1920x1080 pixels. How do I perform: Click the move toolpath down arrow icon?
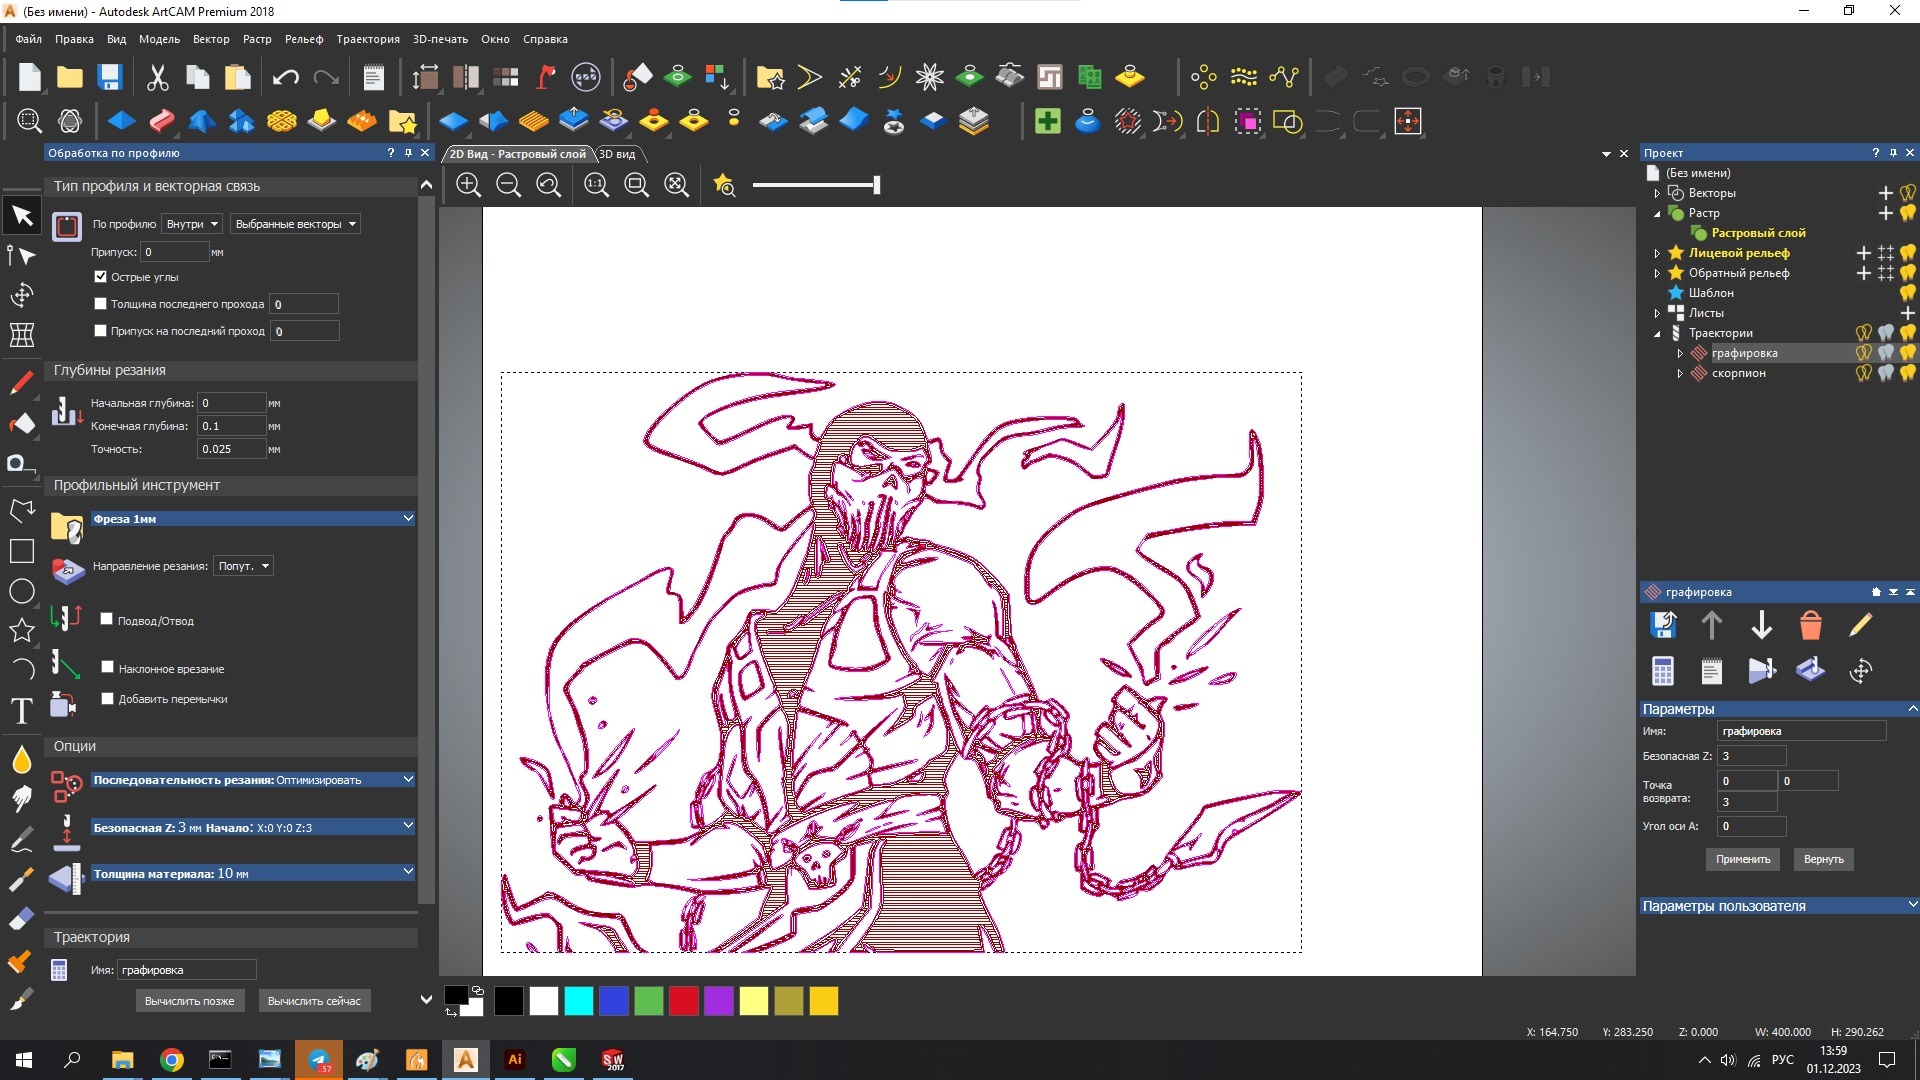[x=1761, y=625]
